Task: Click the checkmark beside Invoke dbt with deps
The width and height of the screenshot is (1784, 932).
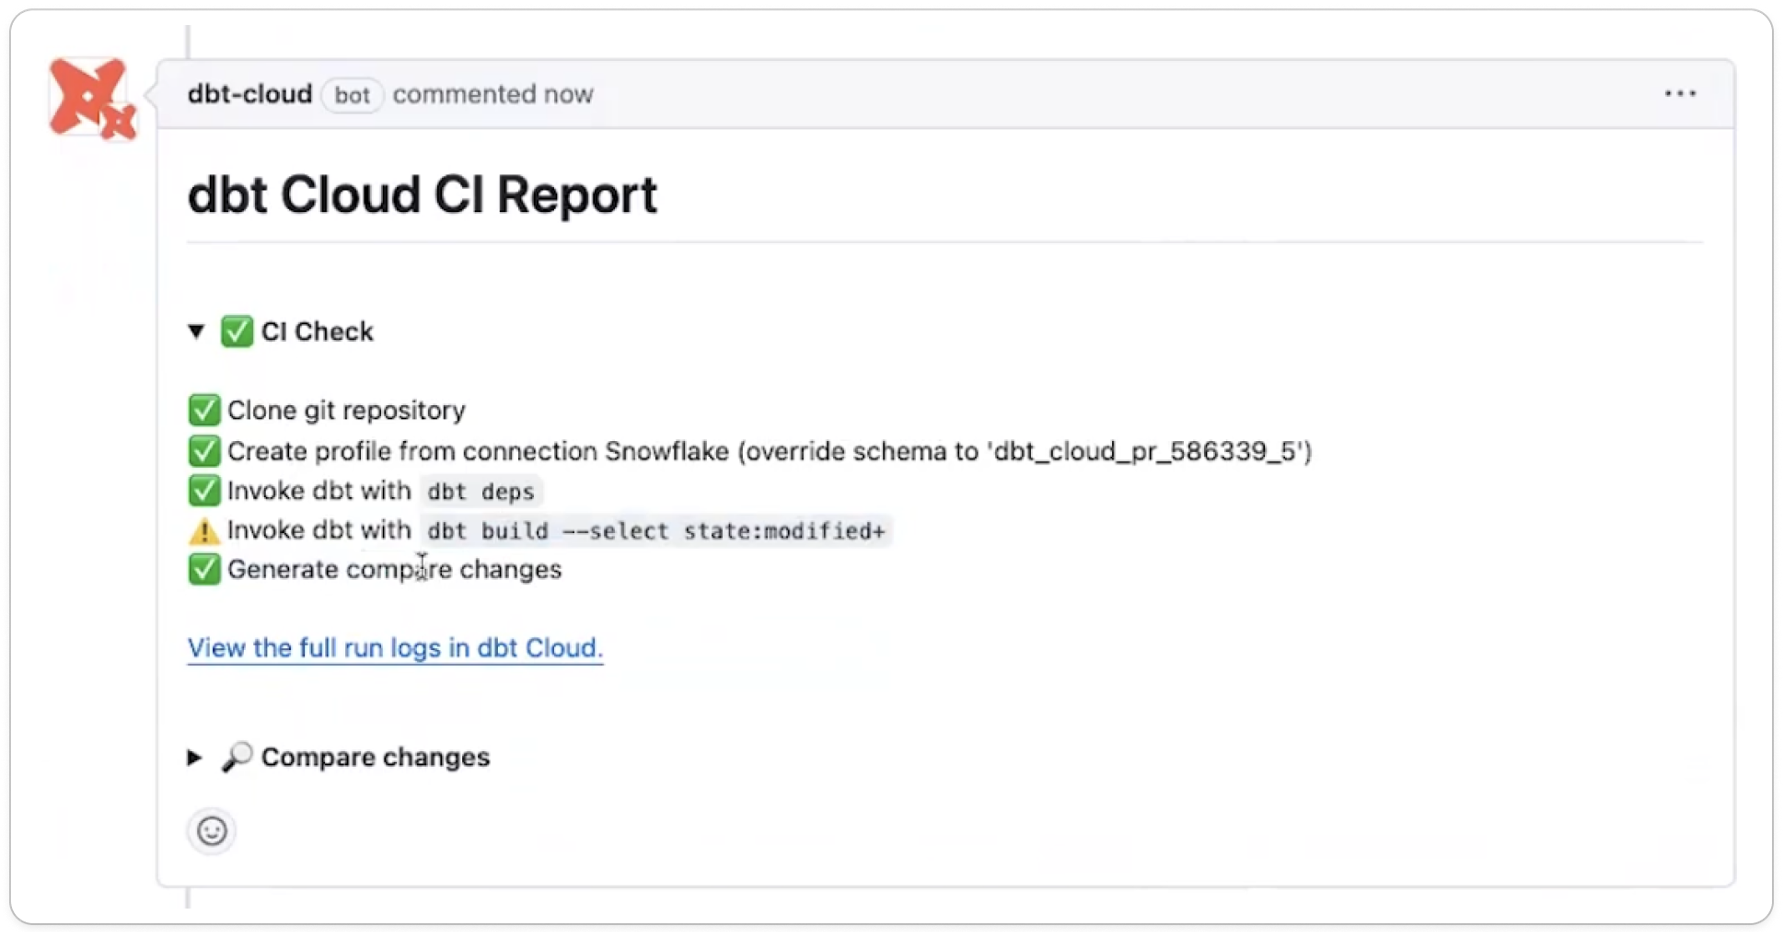Action: click(204, 490)
